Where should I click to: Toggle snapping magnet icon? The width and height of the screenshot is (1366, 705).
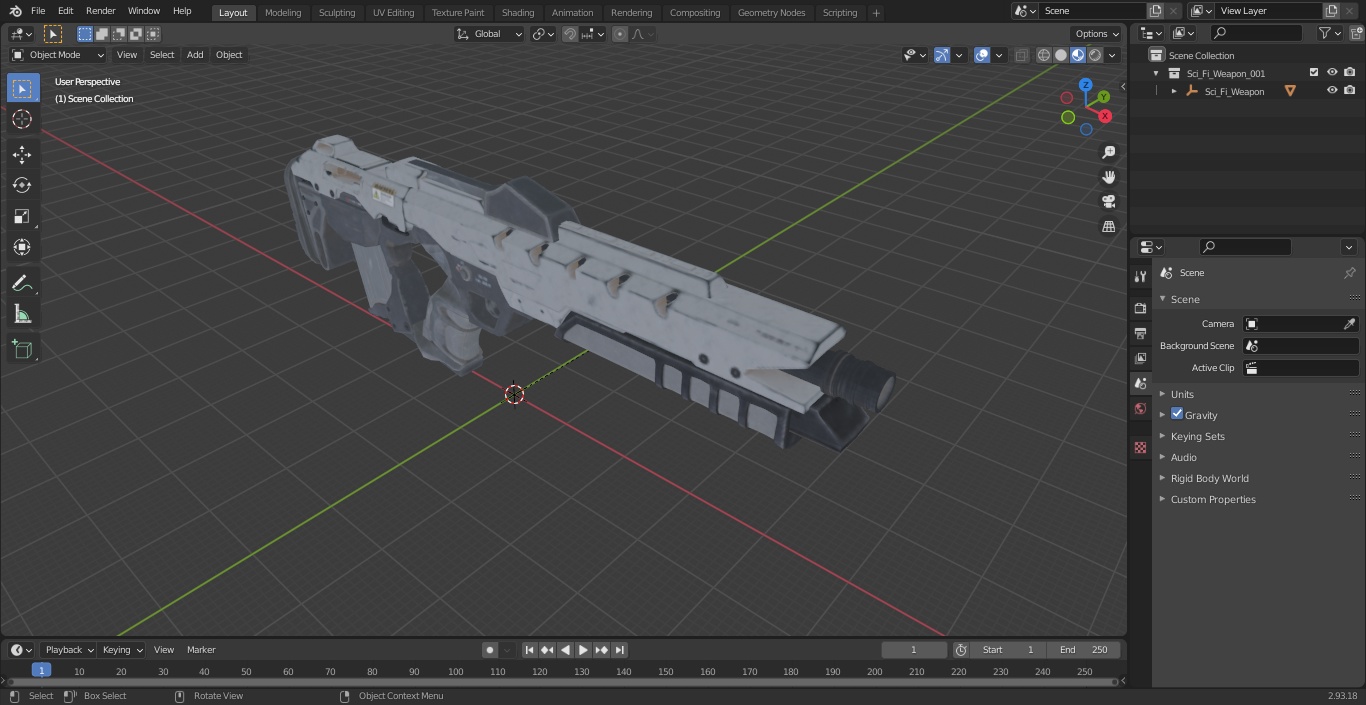tap(570, 34)
